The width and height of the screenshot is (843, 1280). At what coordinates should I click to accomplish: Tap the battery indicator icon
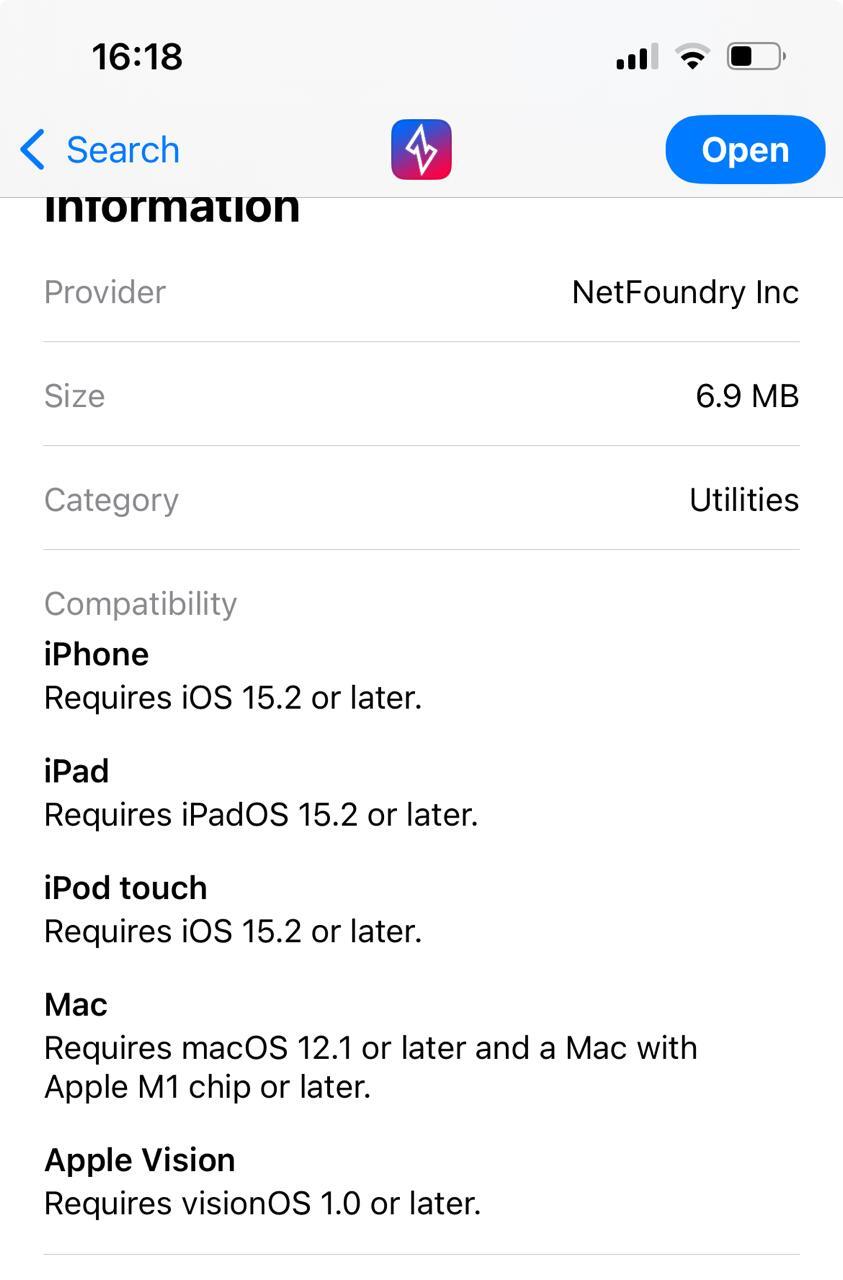pos(756,56)
